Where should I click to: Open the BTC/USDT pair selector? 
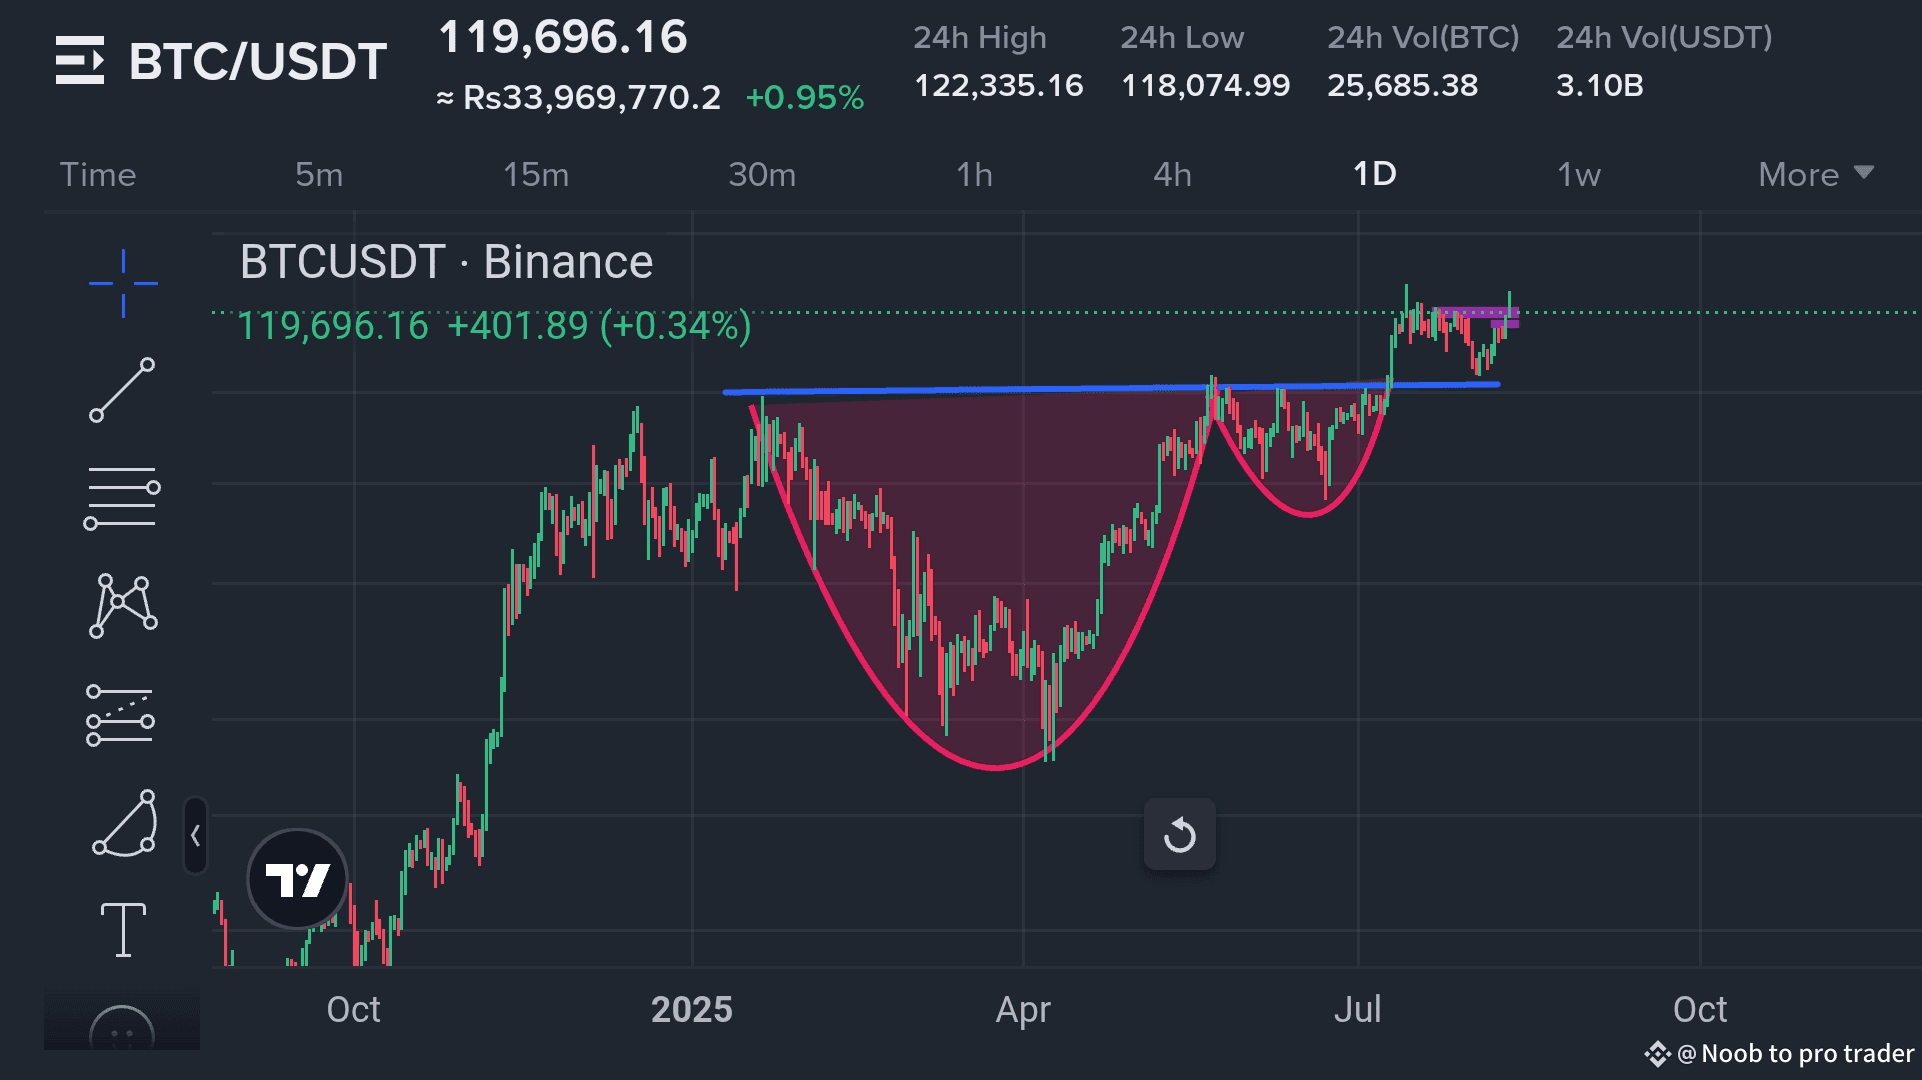click(x=257, y=62)
